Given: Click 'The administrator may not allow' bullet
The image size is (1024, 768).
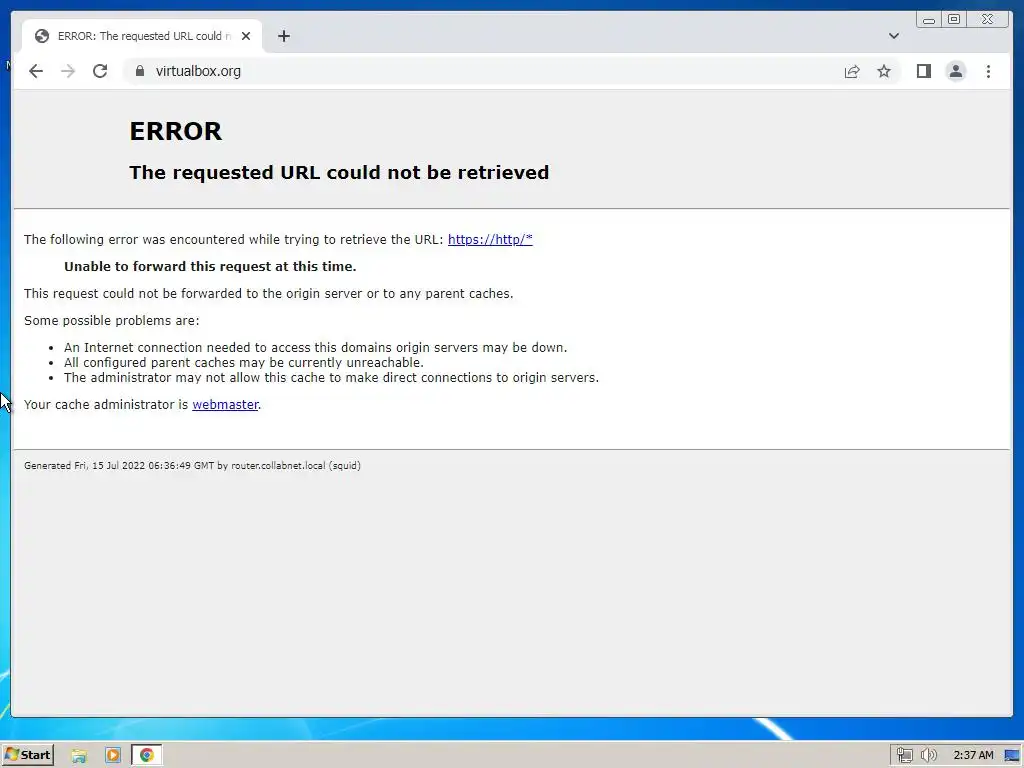Looking at the screenshot, I should [331, 377].
